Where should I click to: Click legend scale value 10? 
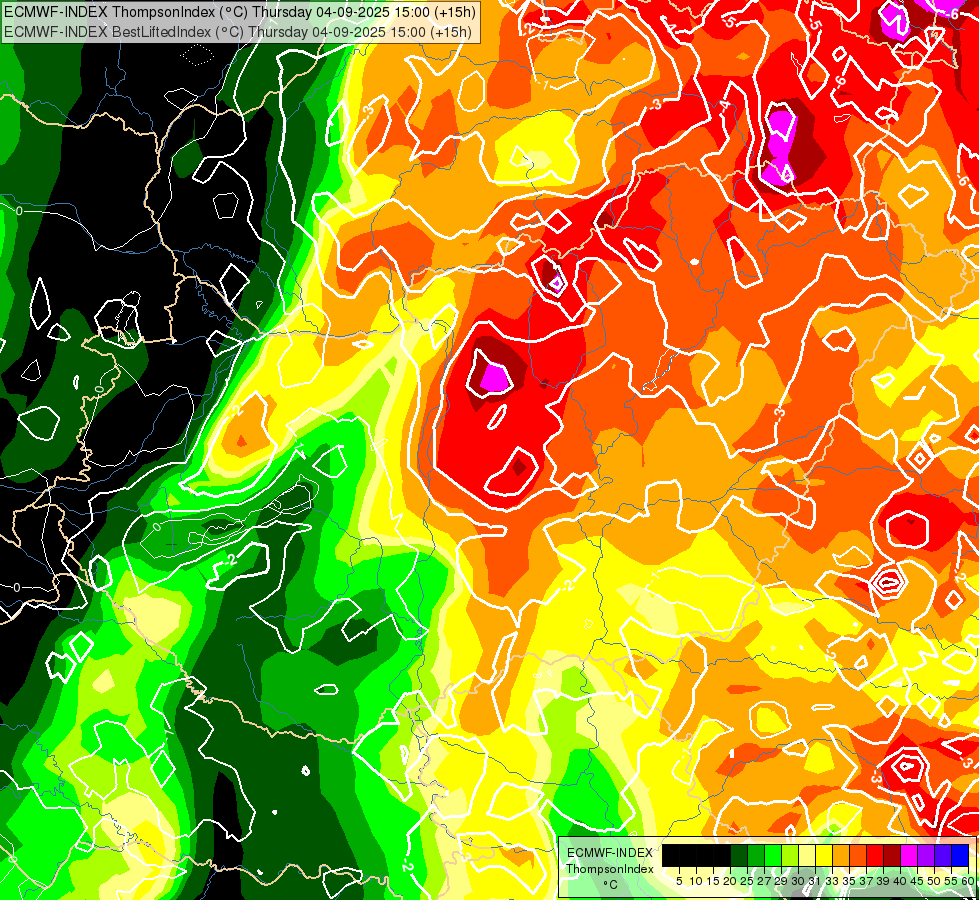coord(696,881)
